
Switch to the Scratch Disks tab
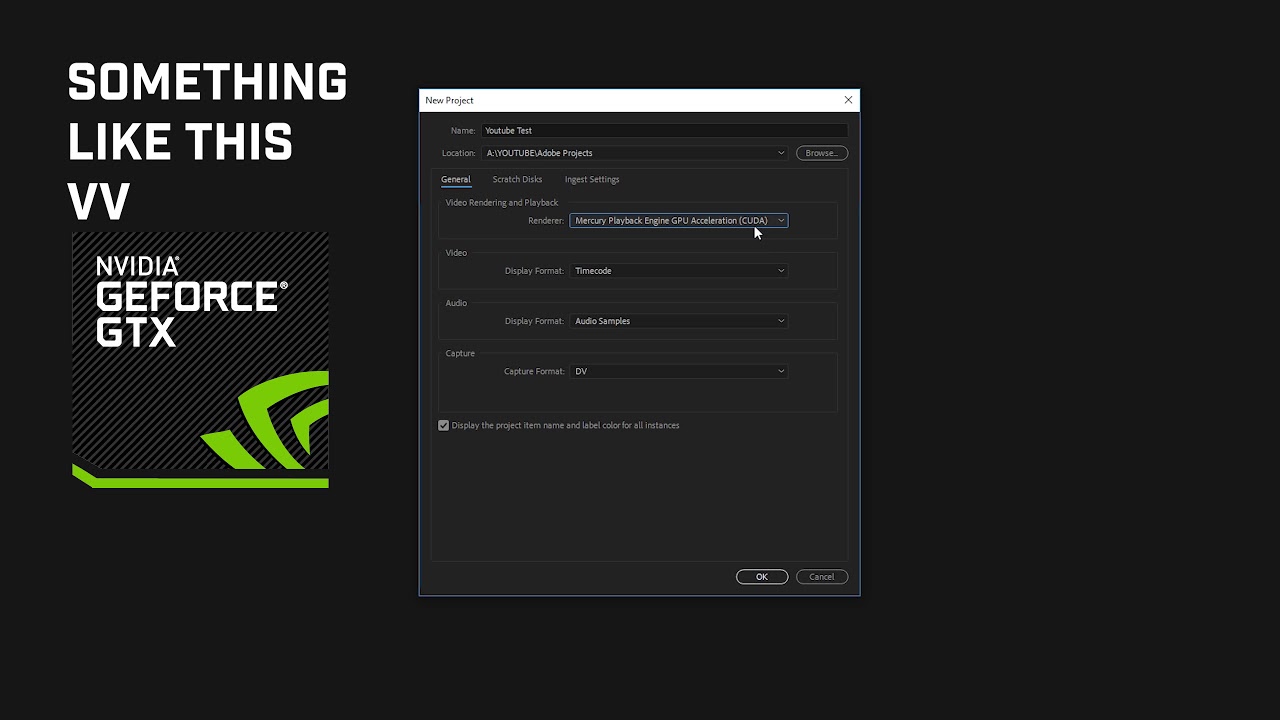[517, 179]
